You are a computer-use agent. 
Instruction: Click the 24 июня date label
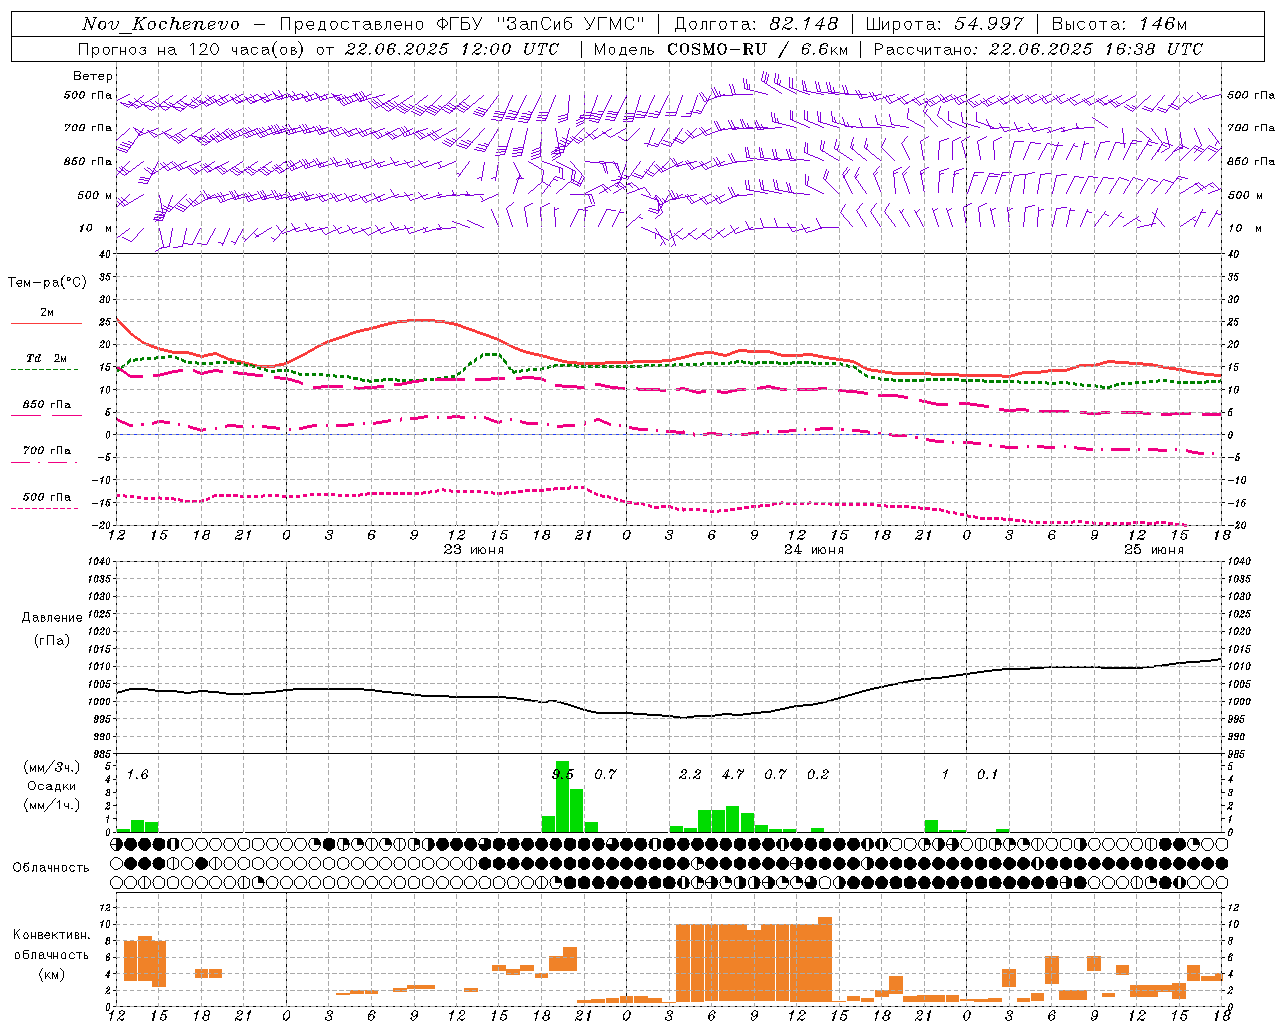point(813,550)
